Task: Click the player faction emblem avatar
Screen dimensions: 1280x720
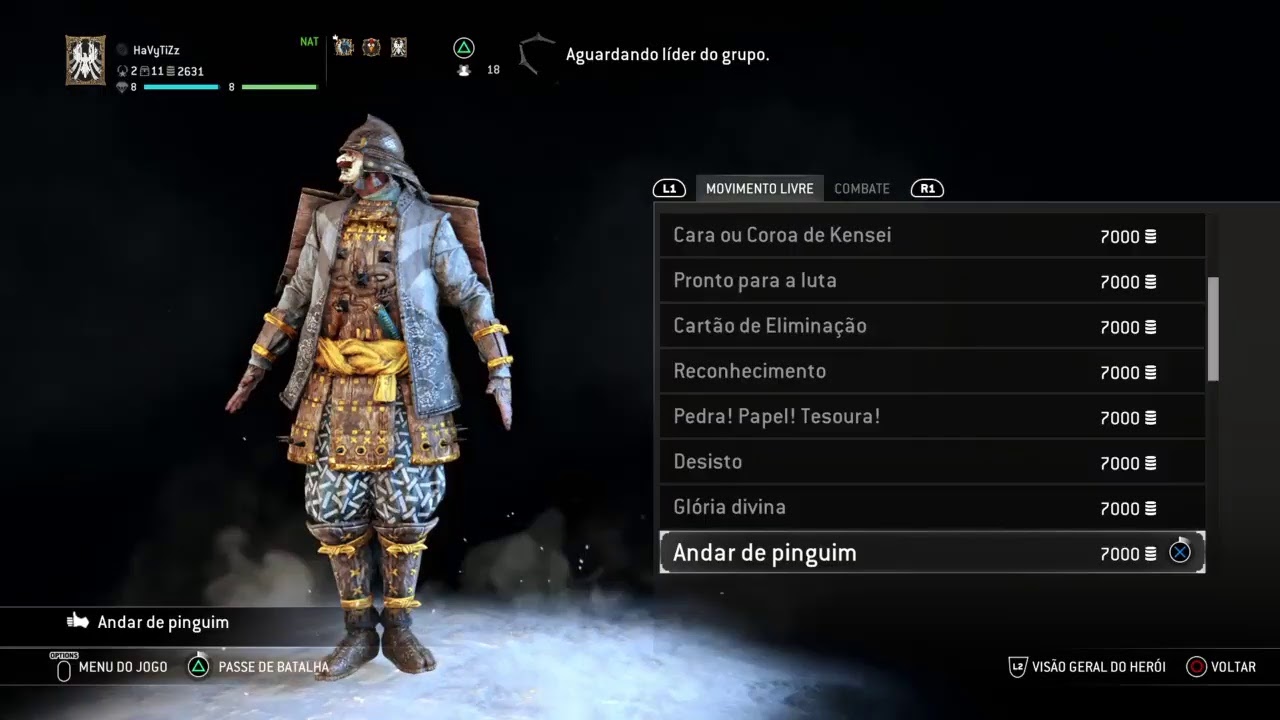Action: click(x=85, y=61)
